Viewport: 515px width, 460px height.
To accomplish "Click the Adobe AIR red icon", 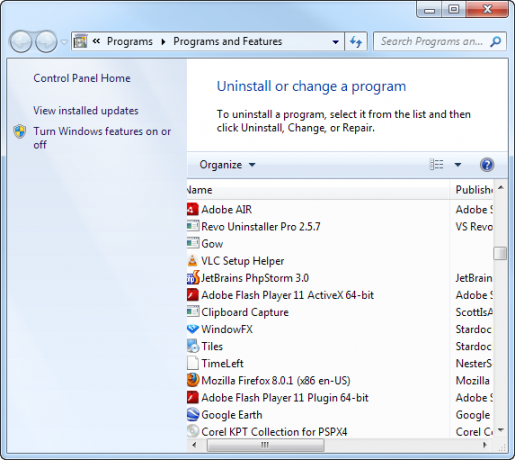I will coord(192,209).
